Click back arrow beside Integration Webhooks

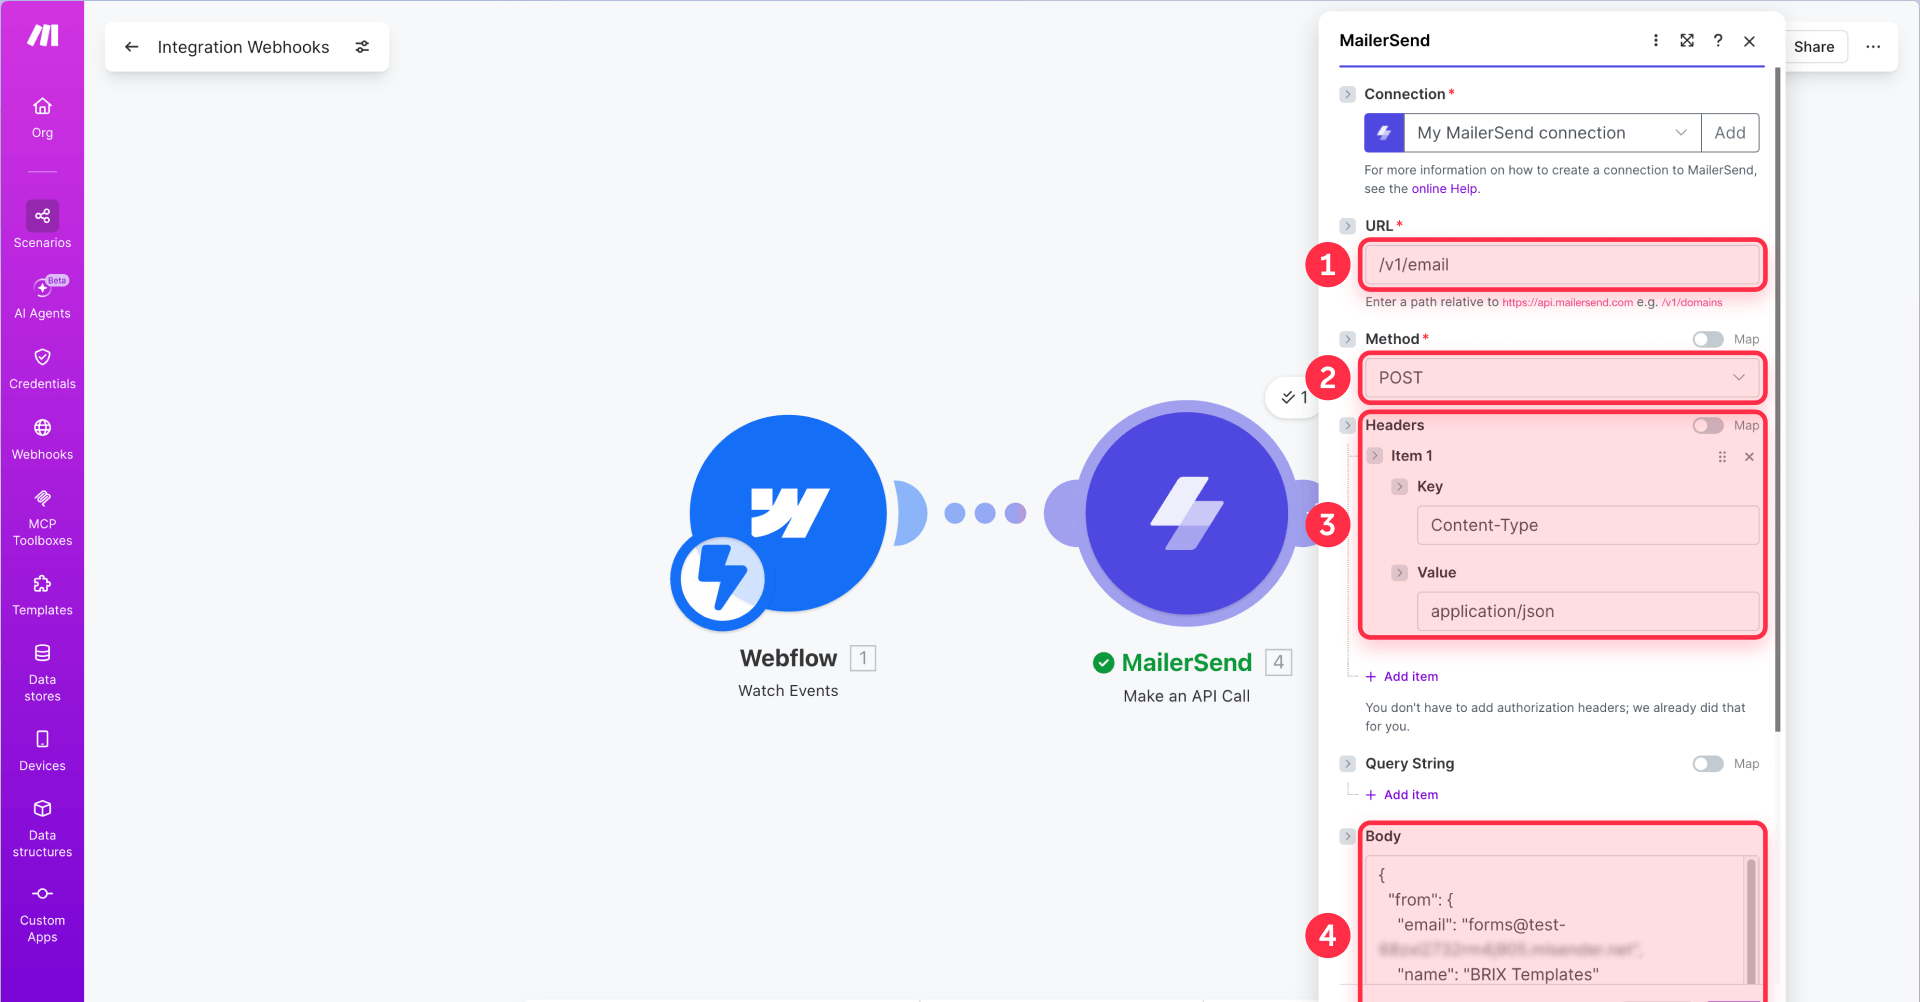[x=131, y=47]
